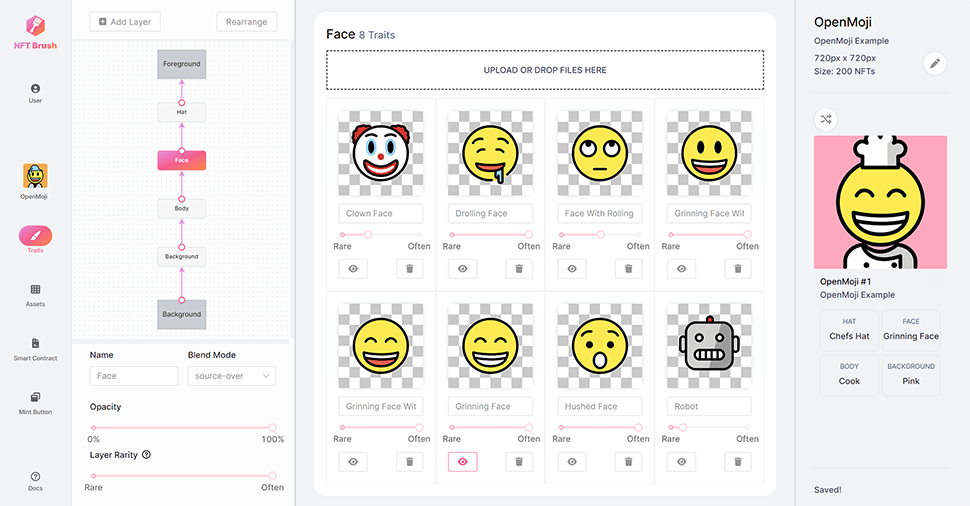This screenshot has height=506, width=970.
Task: Delete the Drolling Face trait
Action: coord(519,269)
